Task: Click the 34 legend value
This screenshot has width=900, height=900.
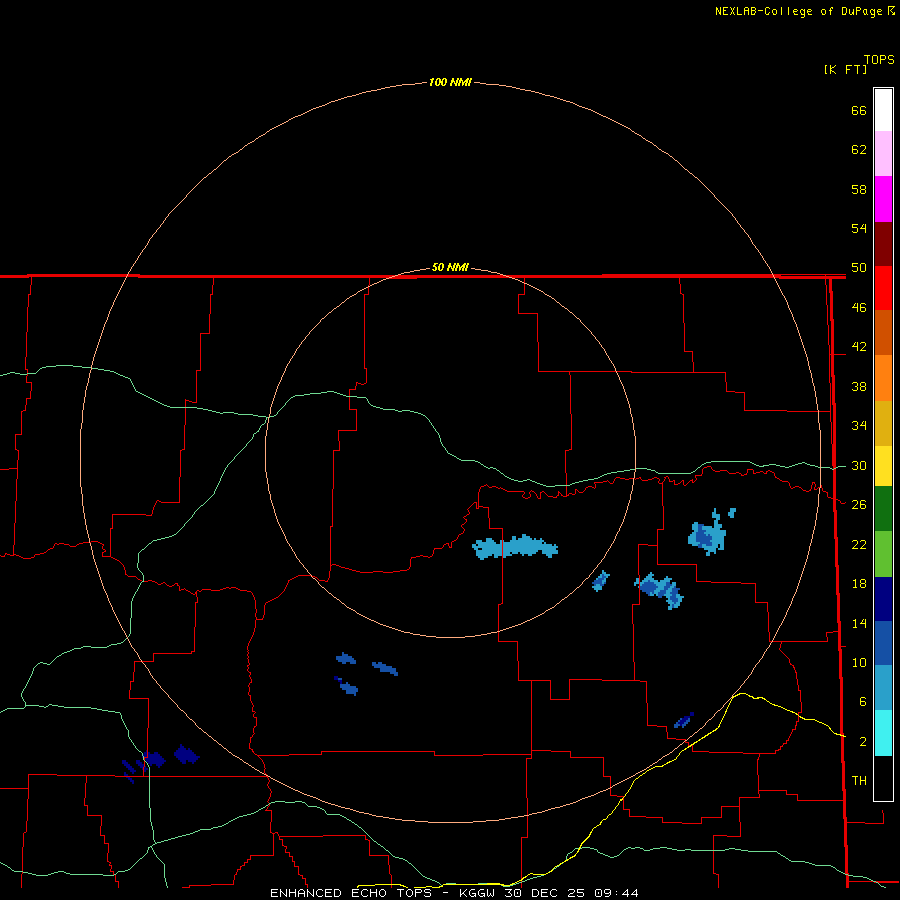Action: [x=859, y=426]
